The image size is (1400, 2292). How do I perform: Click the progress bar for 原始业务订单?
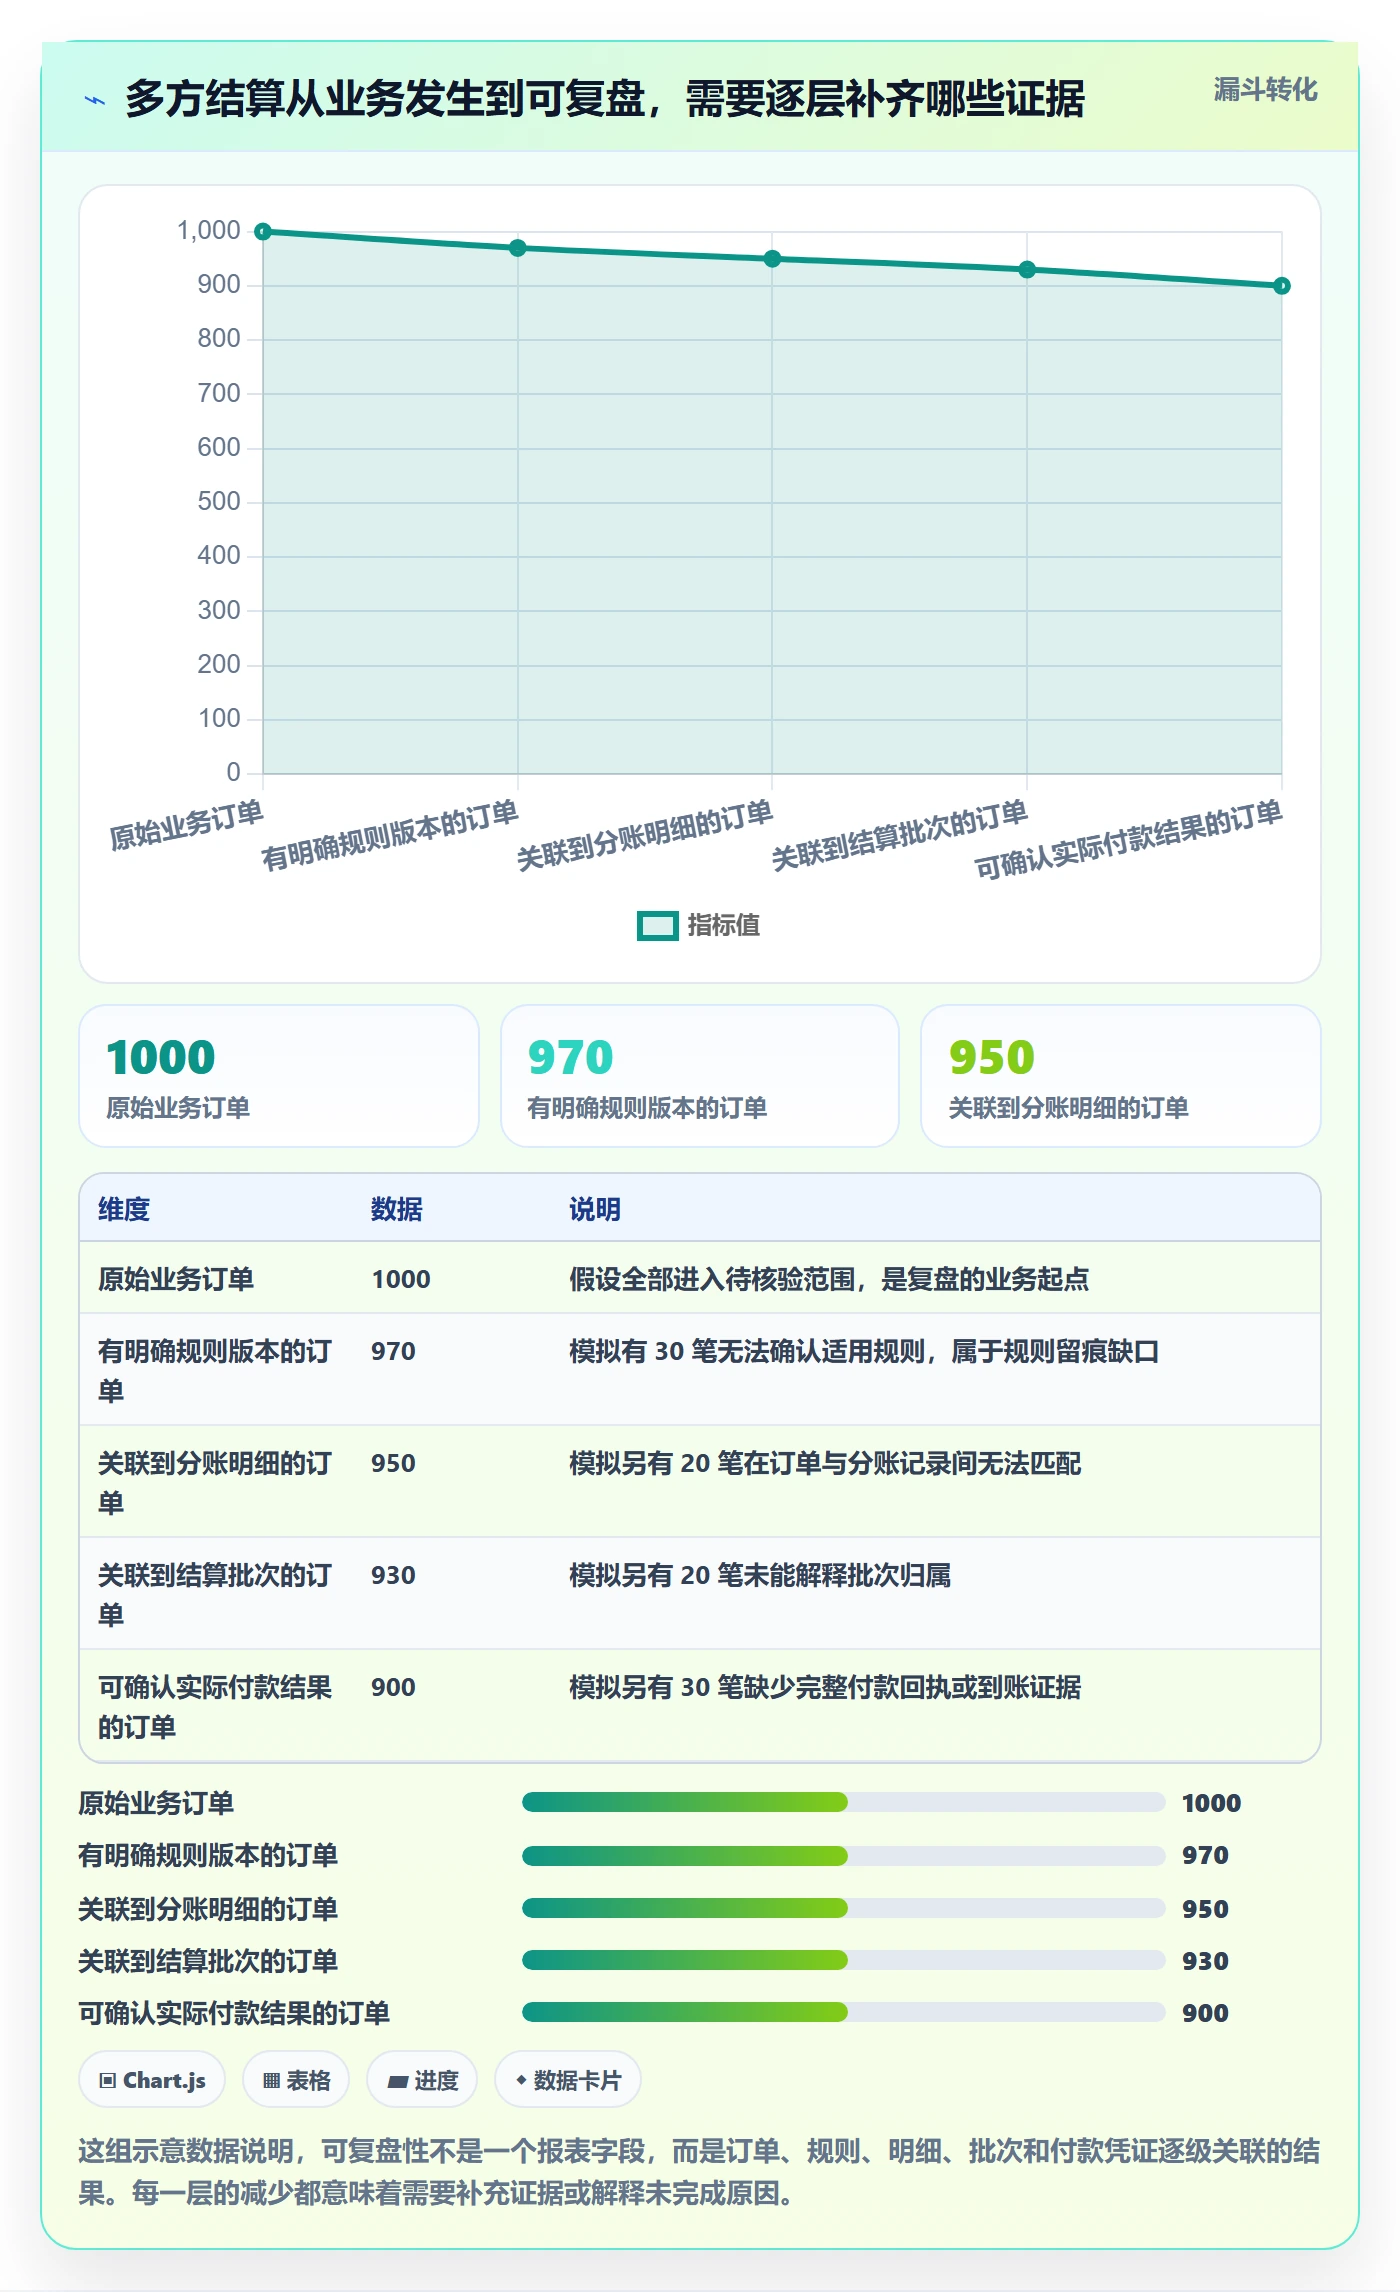pos(844,1803)
